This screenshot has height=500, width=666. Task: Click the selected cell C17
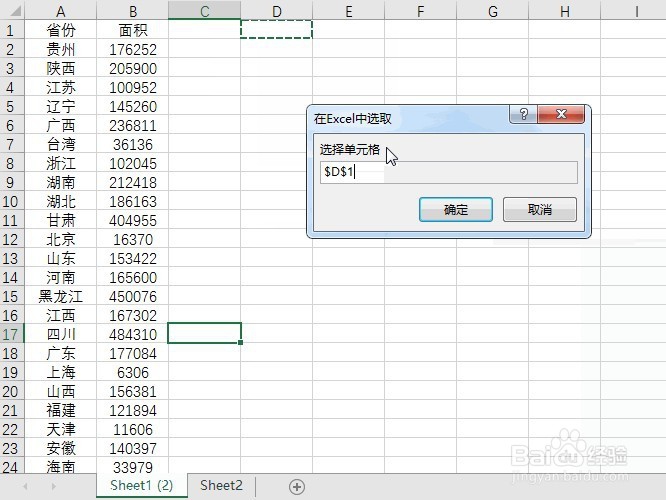[205, 333]
